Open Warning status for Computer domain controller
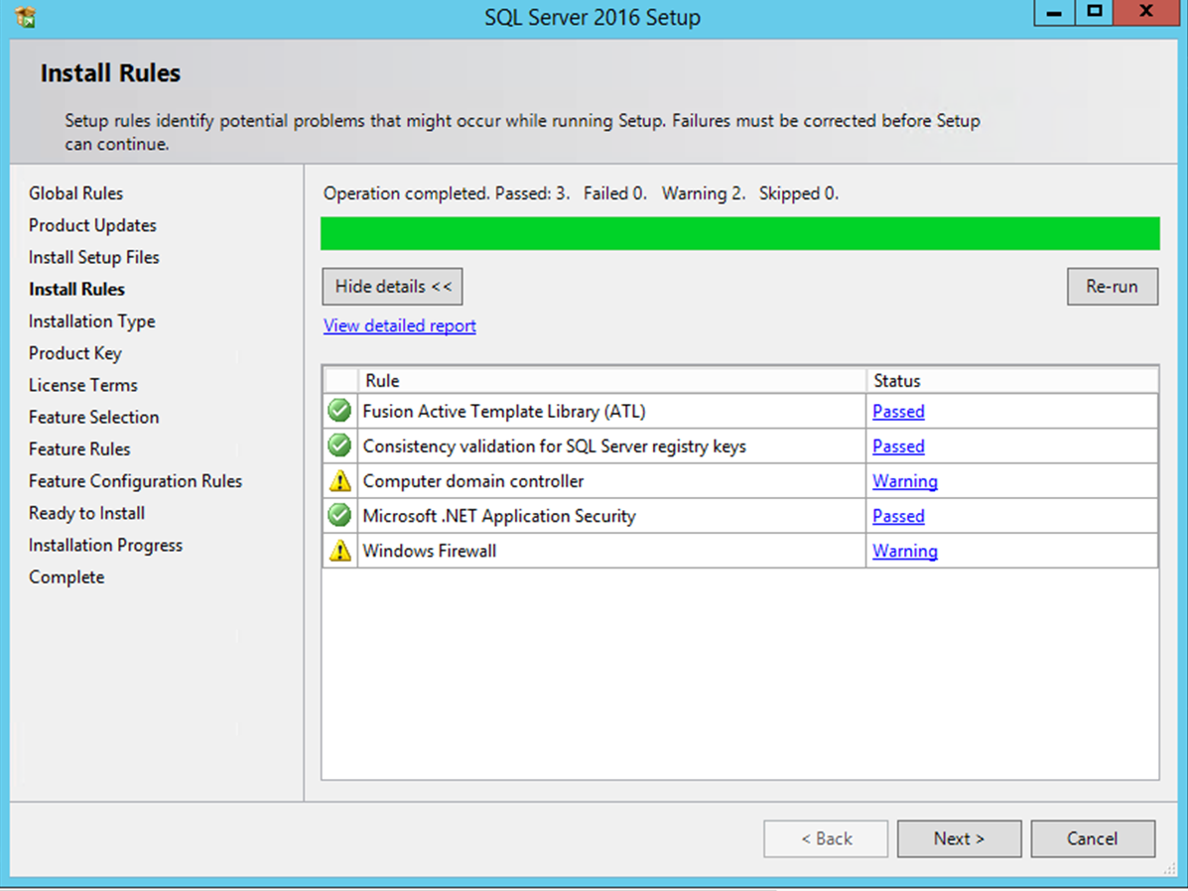The image size is (1188, 891). click(x=905, y=481)
